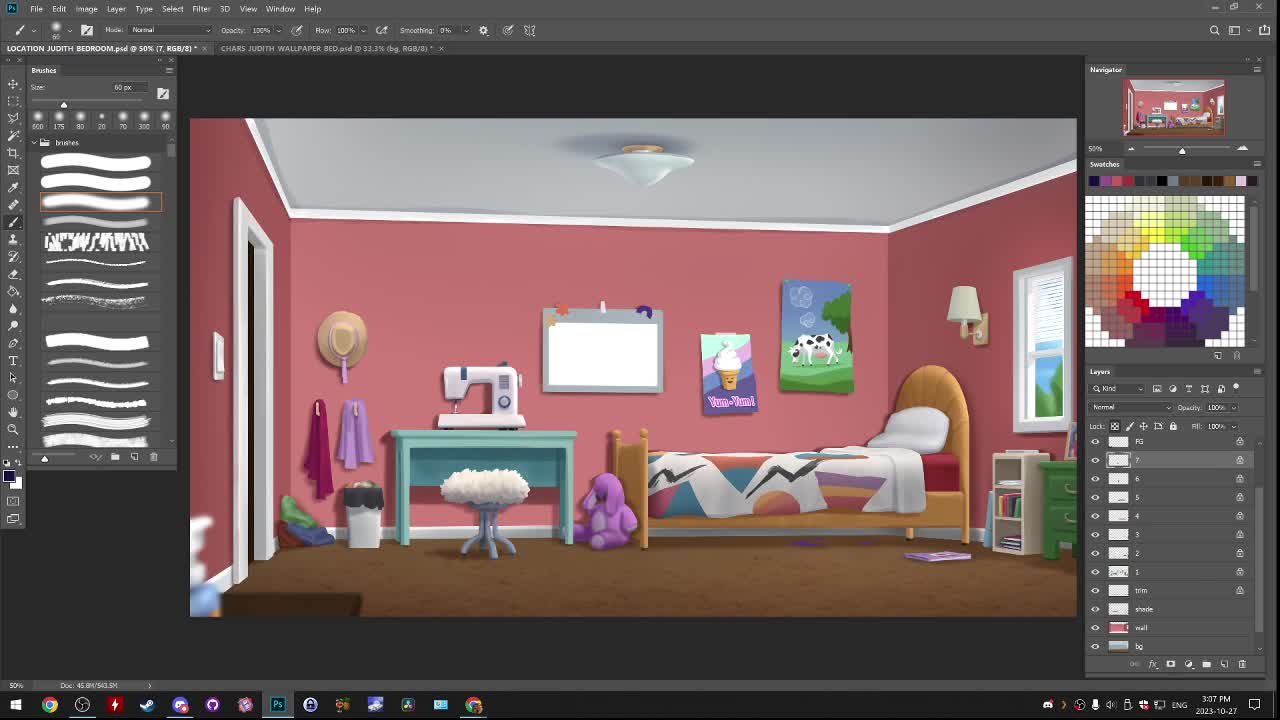Hide the FG layer
The width and height of the screenshot is (1280, 720).
pos(1095,441)
